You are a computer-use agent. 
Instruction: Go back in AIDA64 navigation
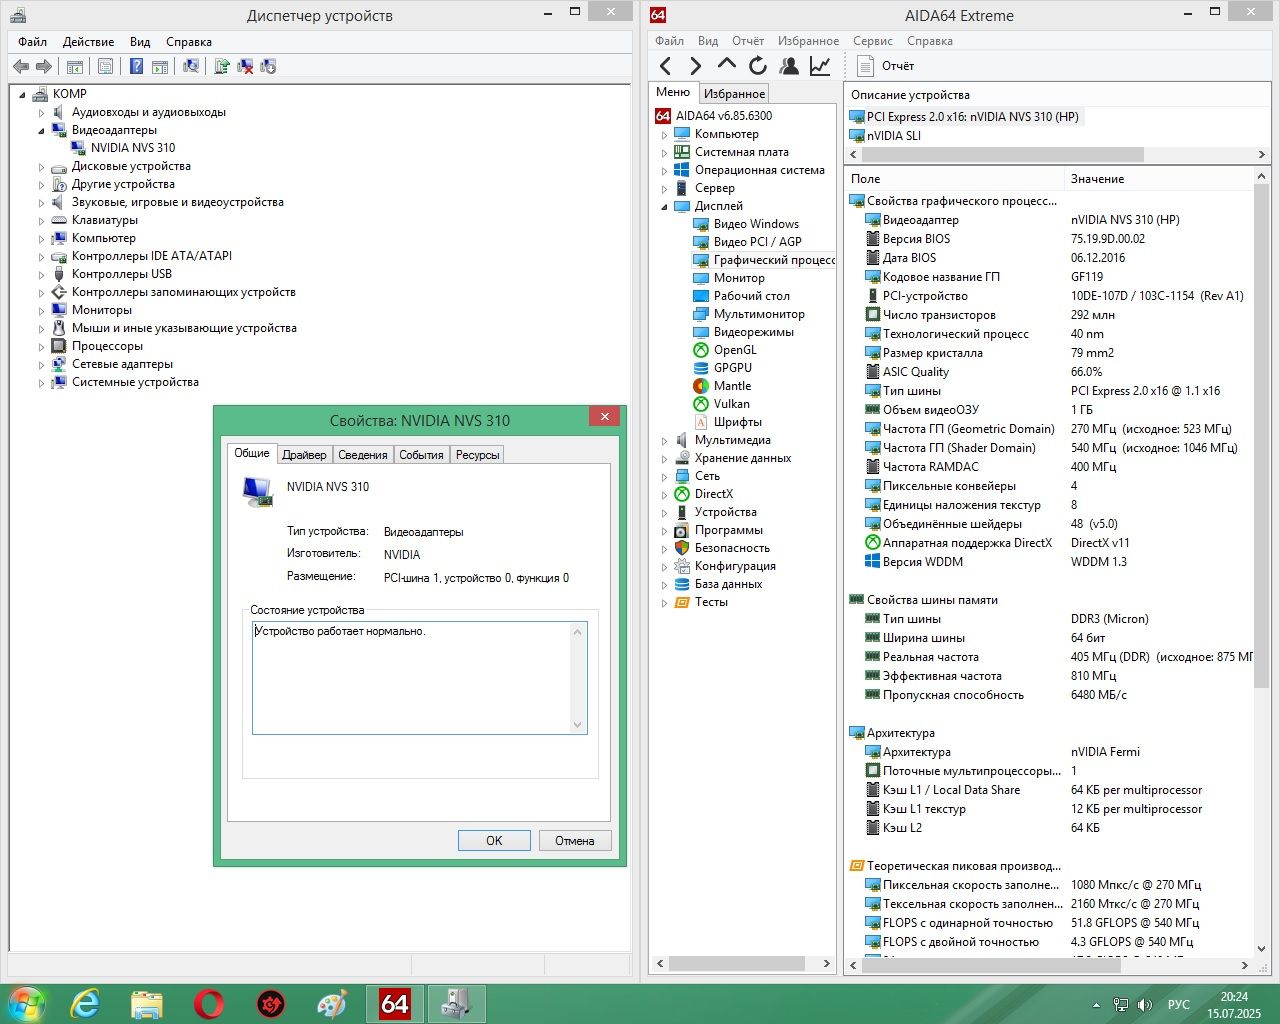[x=666, y=66]
